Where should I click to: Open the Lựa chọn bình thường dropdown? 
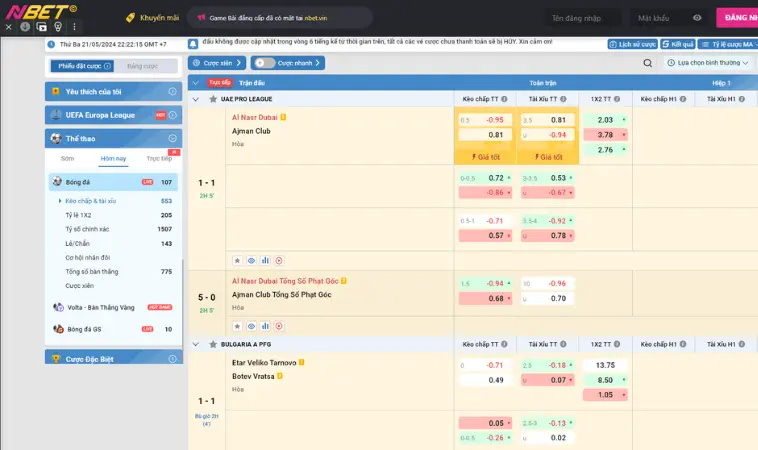pos(708,63)
